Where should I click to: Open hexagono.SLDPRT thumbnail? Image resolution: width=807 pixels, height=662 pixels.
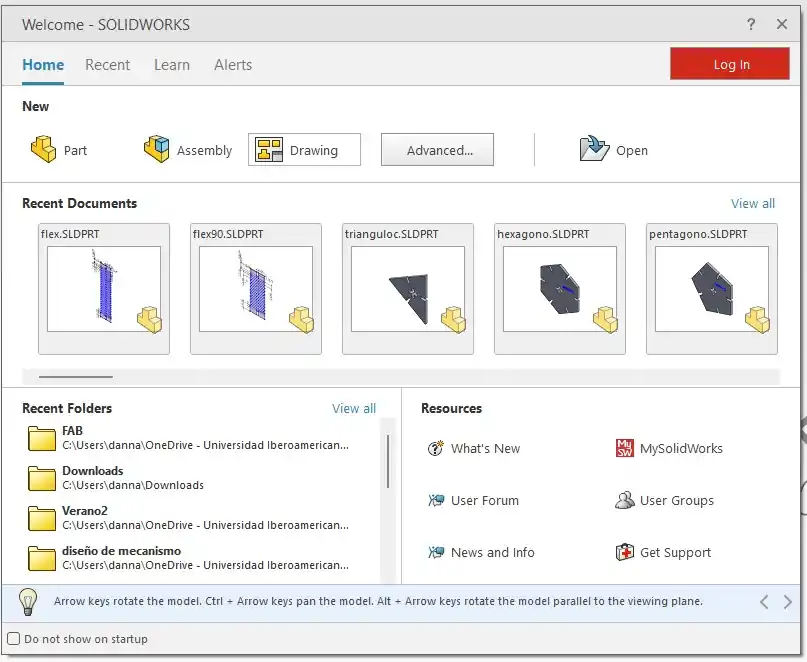[560, 289]
